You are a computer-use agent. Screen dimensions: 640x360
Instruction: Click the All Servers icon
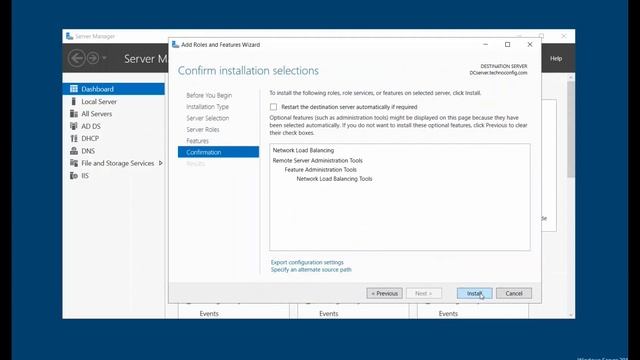[x=74, y=113]
